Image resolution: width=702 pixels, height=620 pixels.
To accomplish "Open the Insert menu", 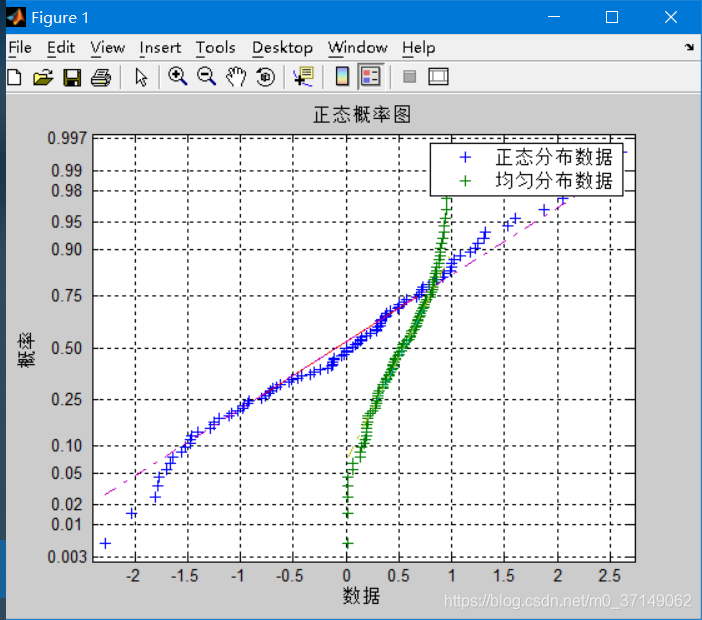I will coord(160,47).
